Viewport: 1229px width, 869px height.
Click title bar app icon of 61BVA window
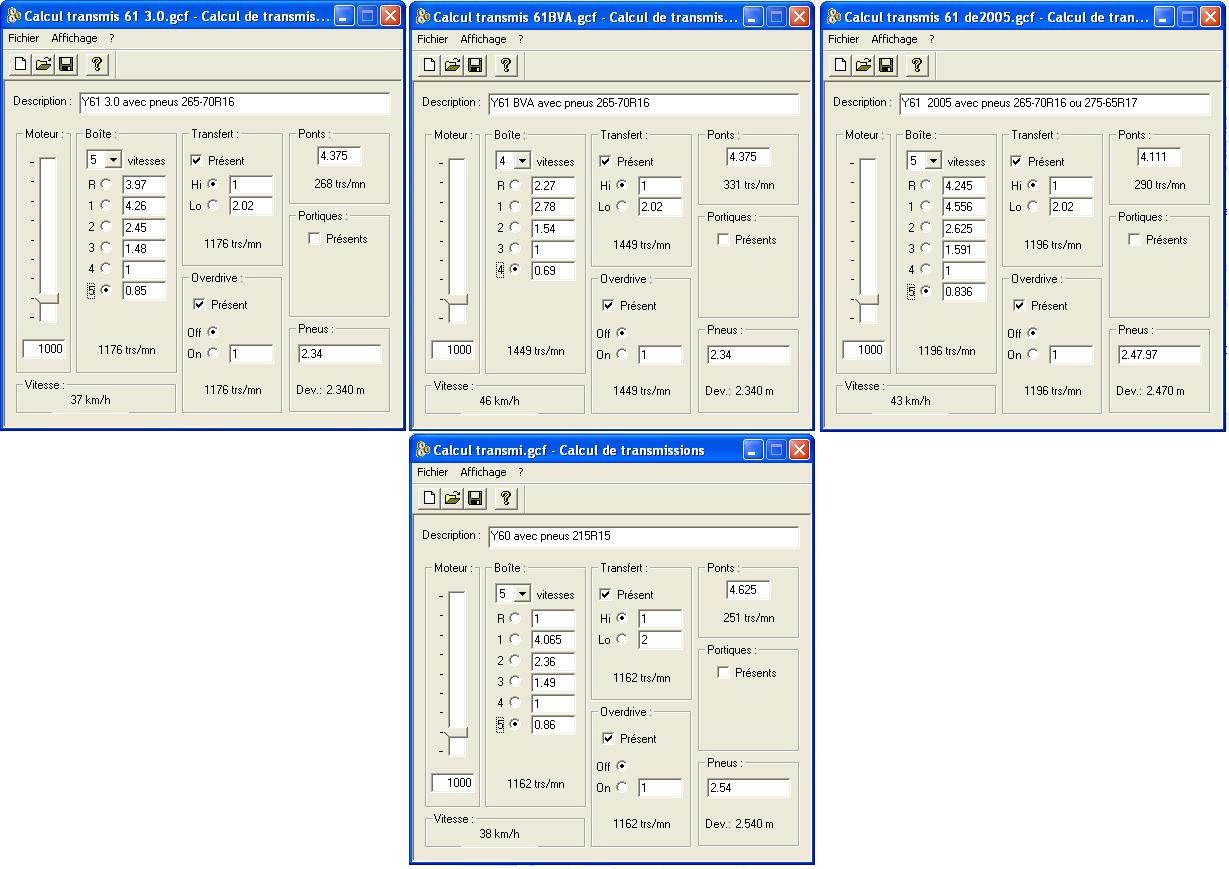tap(423, 16)
